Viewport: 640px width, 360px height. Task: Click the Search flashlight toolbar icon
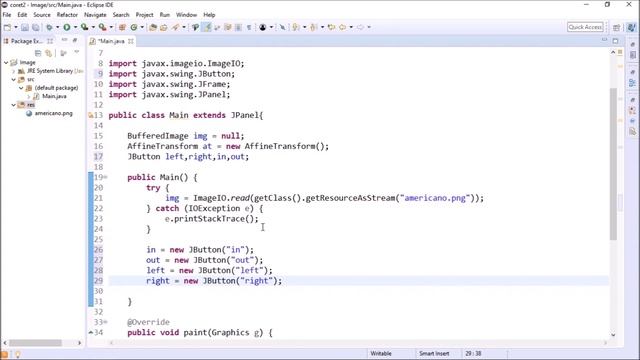pos(176,27)
